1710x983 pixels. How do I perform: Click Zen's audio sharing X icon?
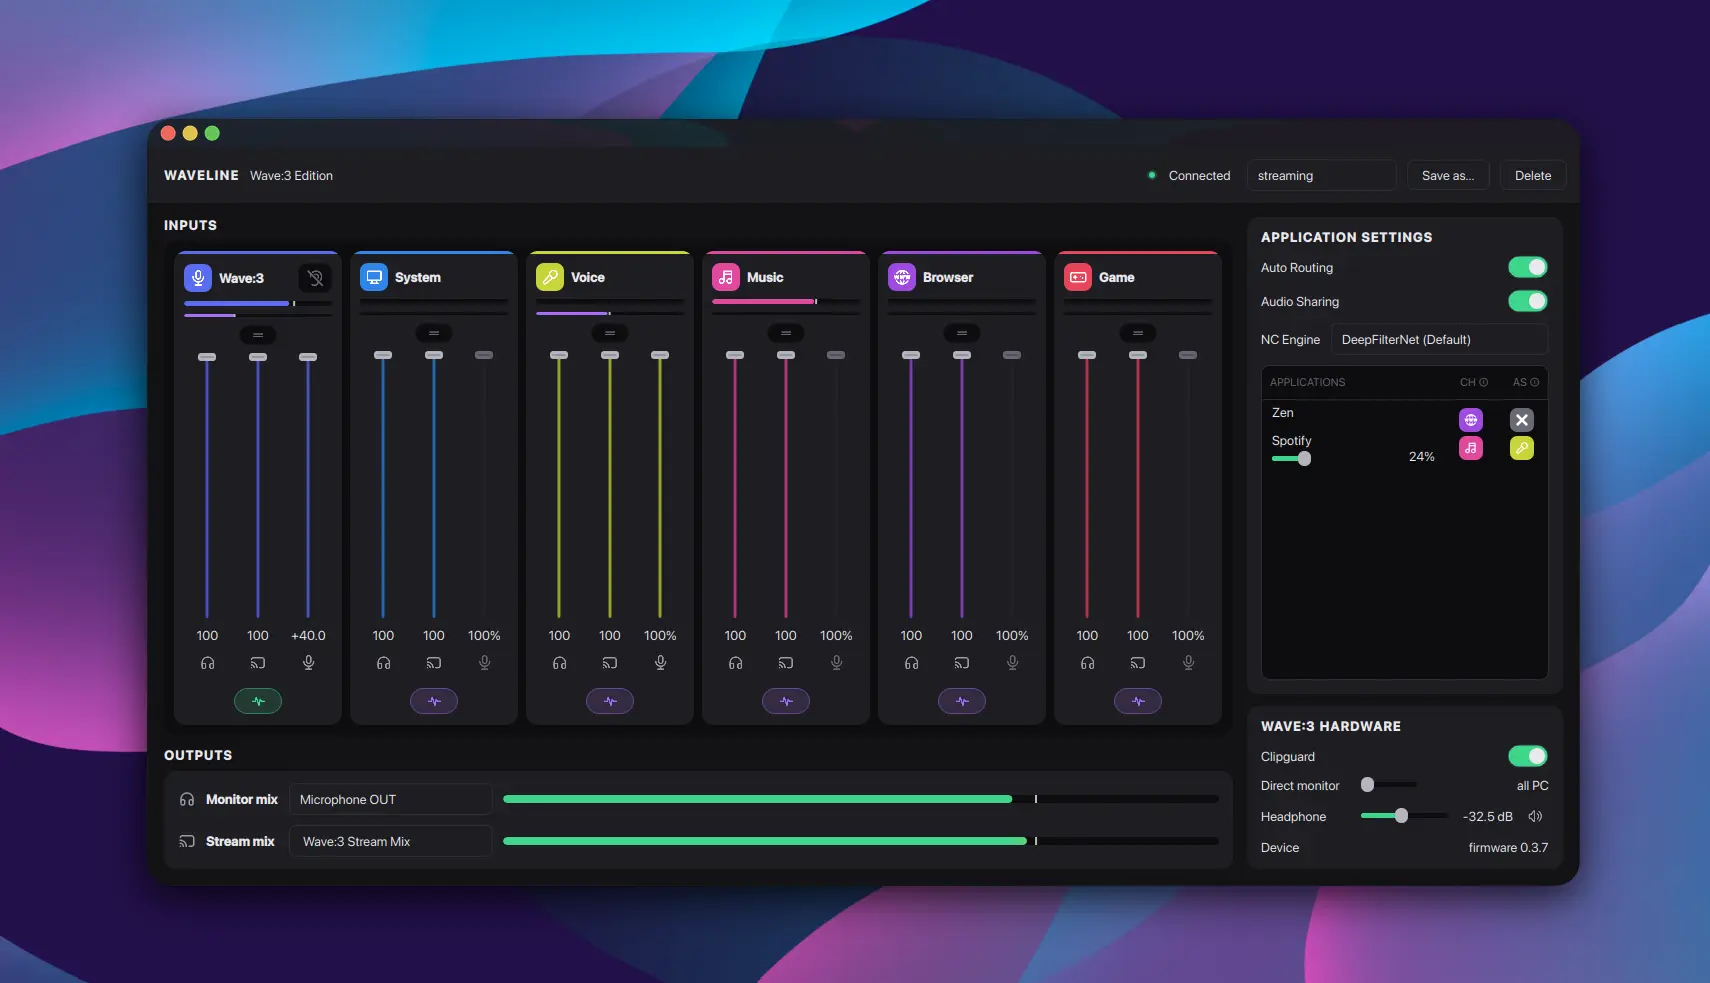point(1522,420)
